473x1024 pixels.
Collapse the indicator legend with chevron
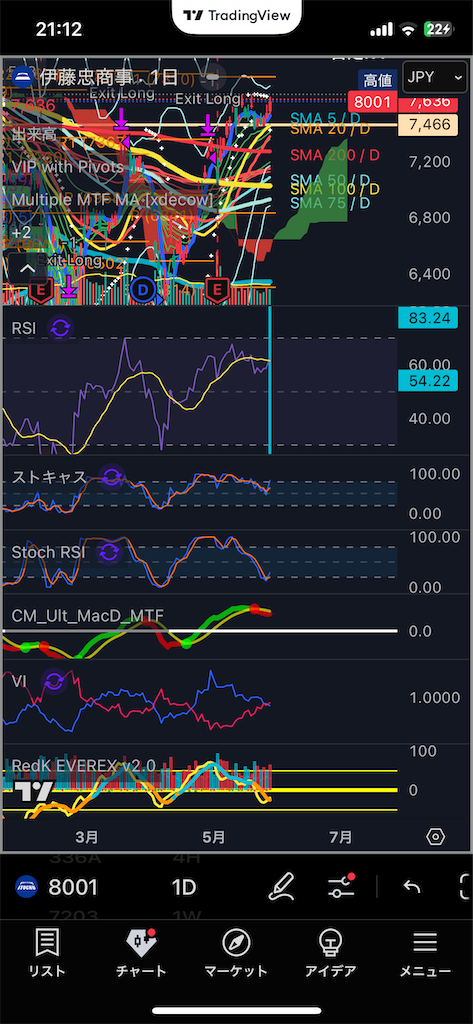click(27, 268)
